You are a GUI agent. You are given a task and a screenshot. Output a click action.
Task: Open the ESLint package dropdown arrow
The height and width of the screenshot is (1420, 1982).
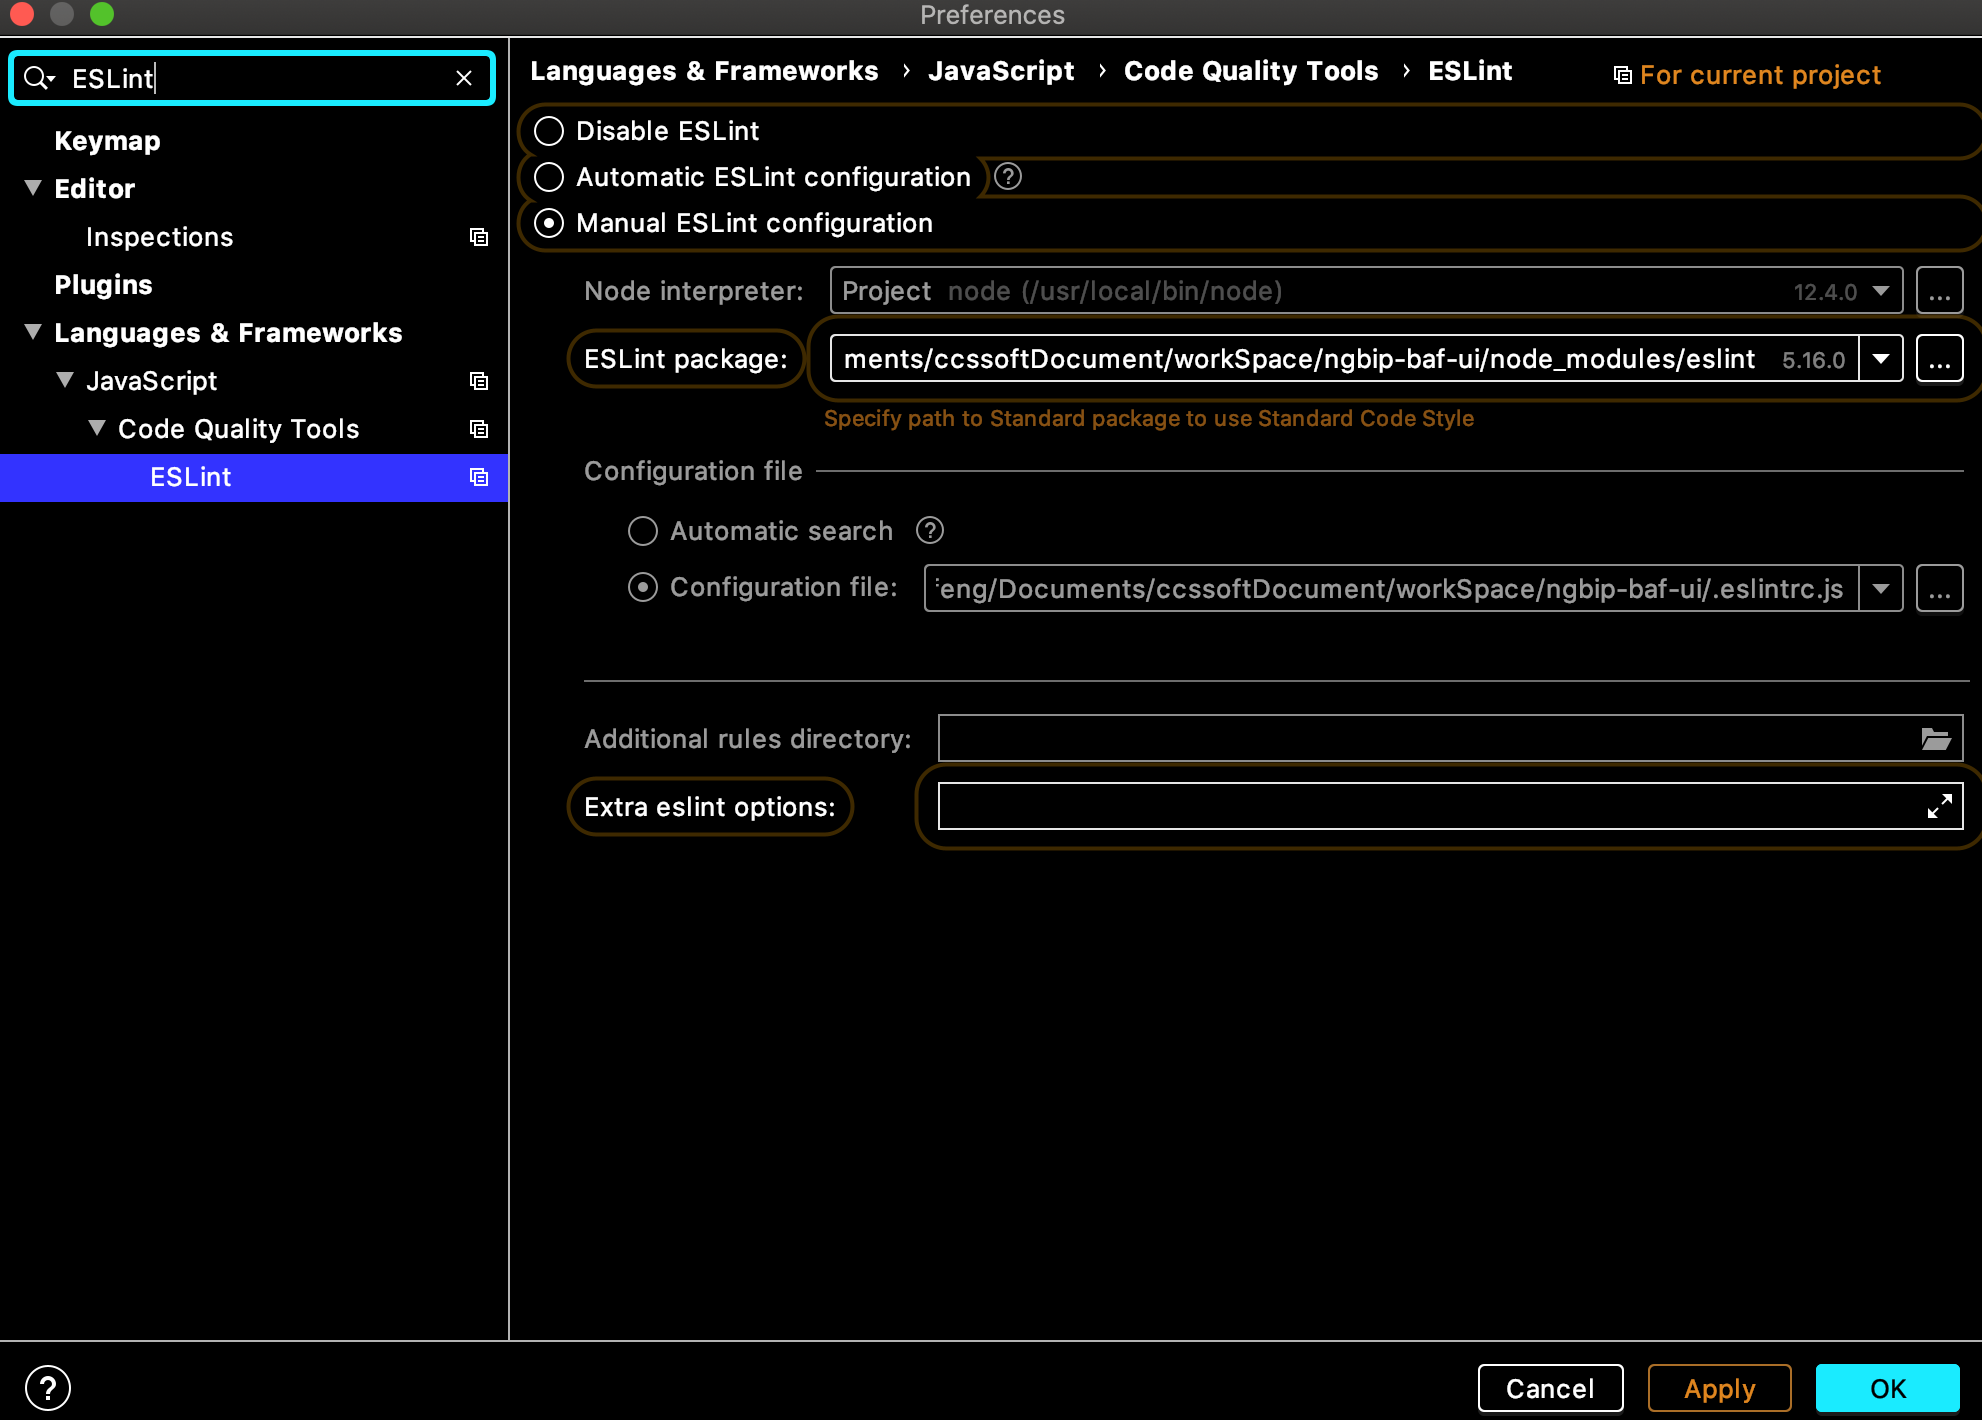pyautogui.click(x=1881, y=359)
